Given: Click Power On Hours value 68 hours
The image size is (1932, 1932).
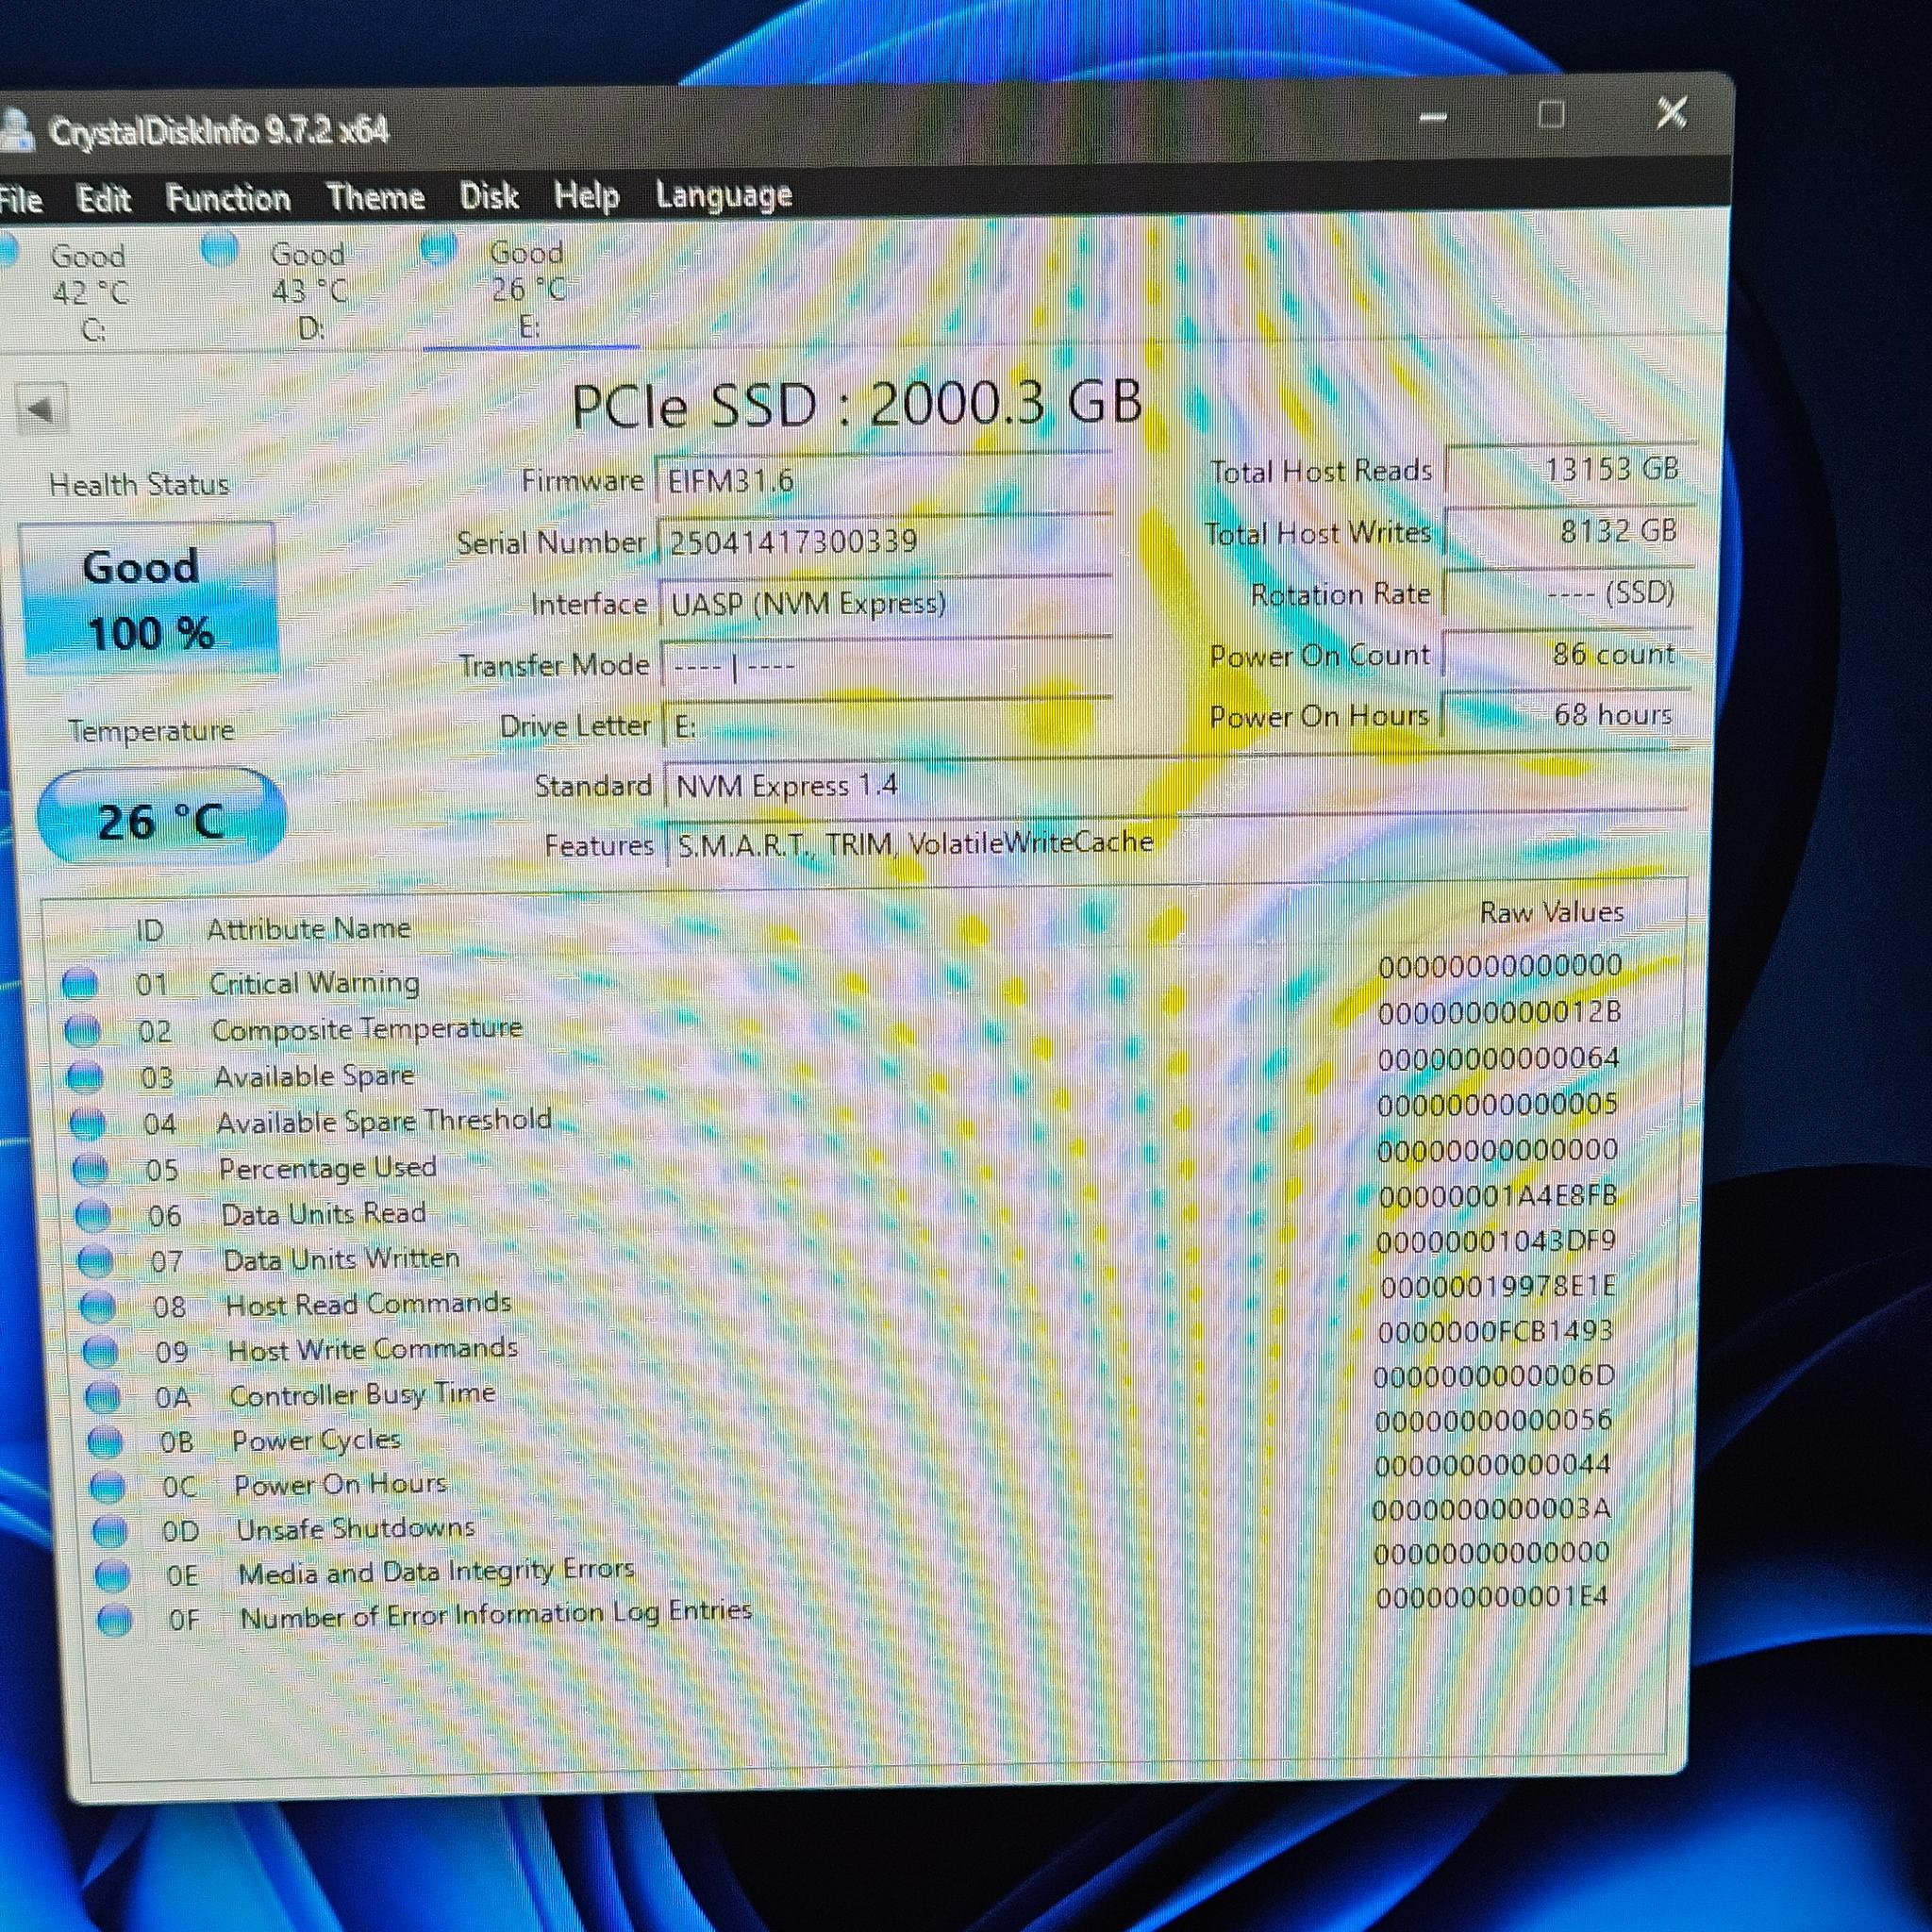Looking at the screenshot, I should tap(1564, 714).
